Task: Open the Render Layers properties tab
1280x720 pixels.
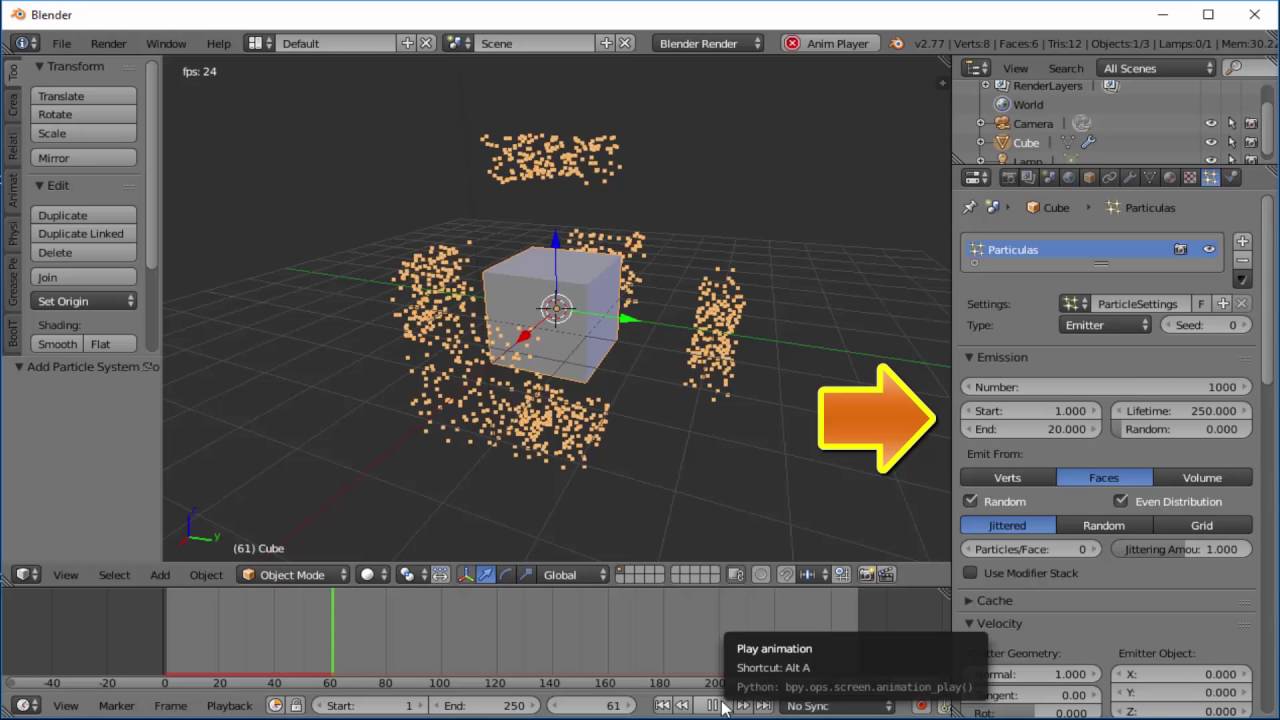Action: point(1028,178)
